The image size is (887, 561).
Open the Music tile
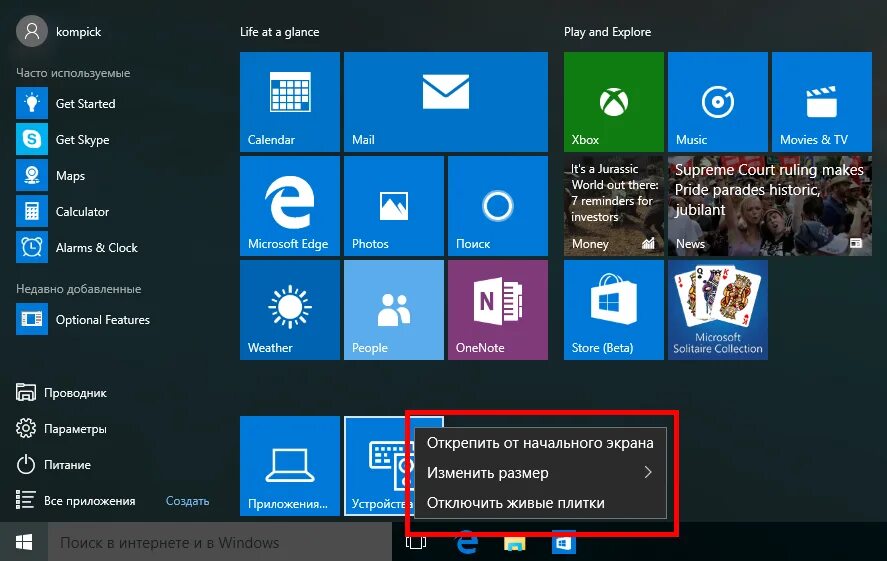(x=718, y=102)
